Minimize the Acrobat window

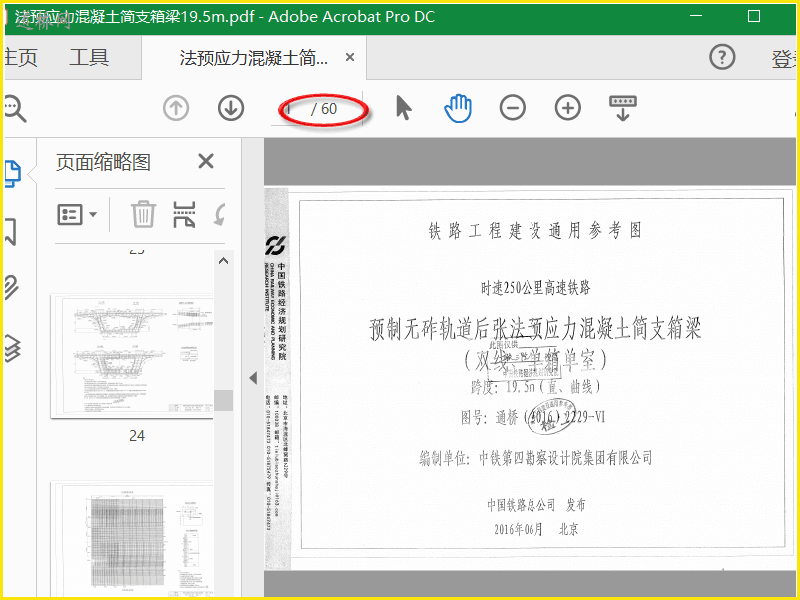[x=696, y=16]
